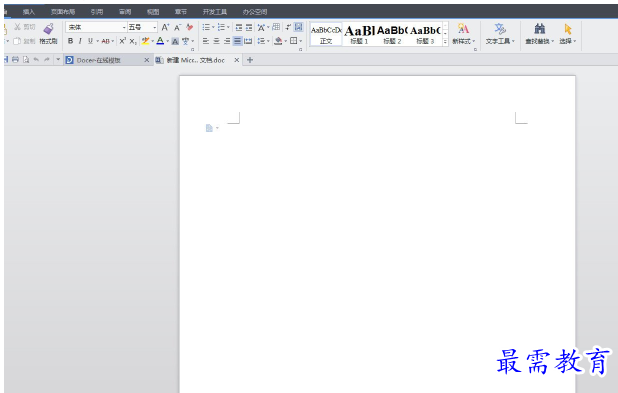Apply subscript with the X₂ icon
Image resolution: width=618 pixels, height=393 pixels.
click(133, 41)
